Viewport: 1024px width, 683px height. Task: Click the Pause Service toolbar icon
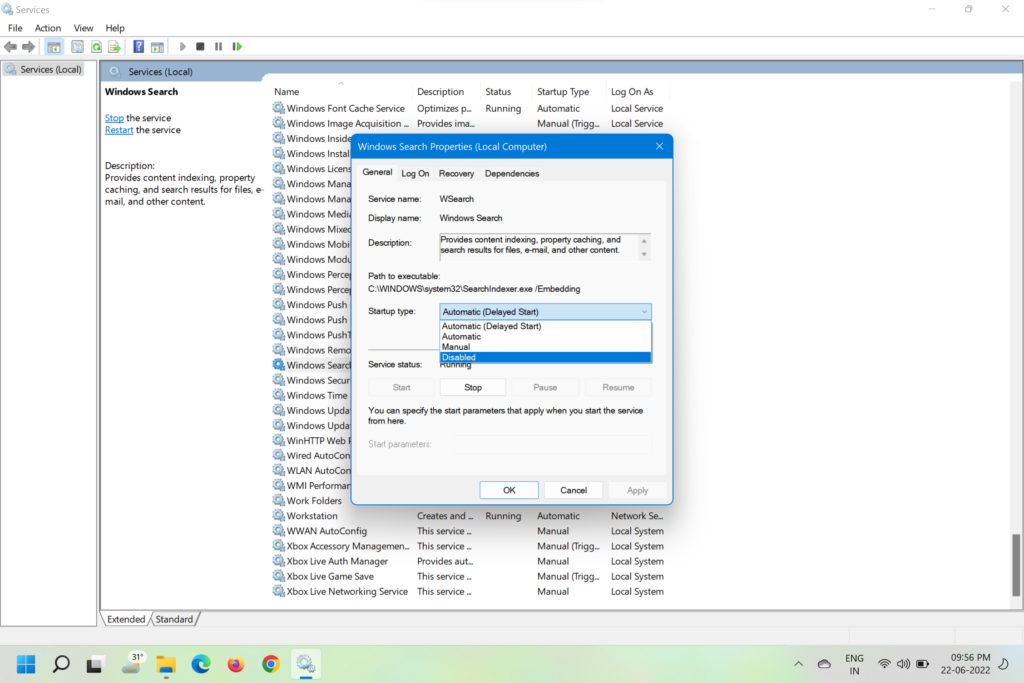coord(219,47)
